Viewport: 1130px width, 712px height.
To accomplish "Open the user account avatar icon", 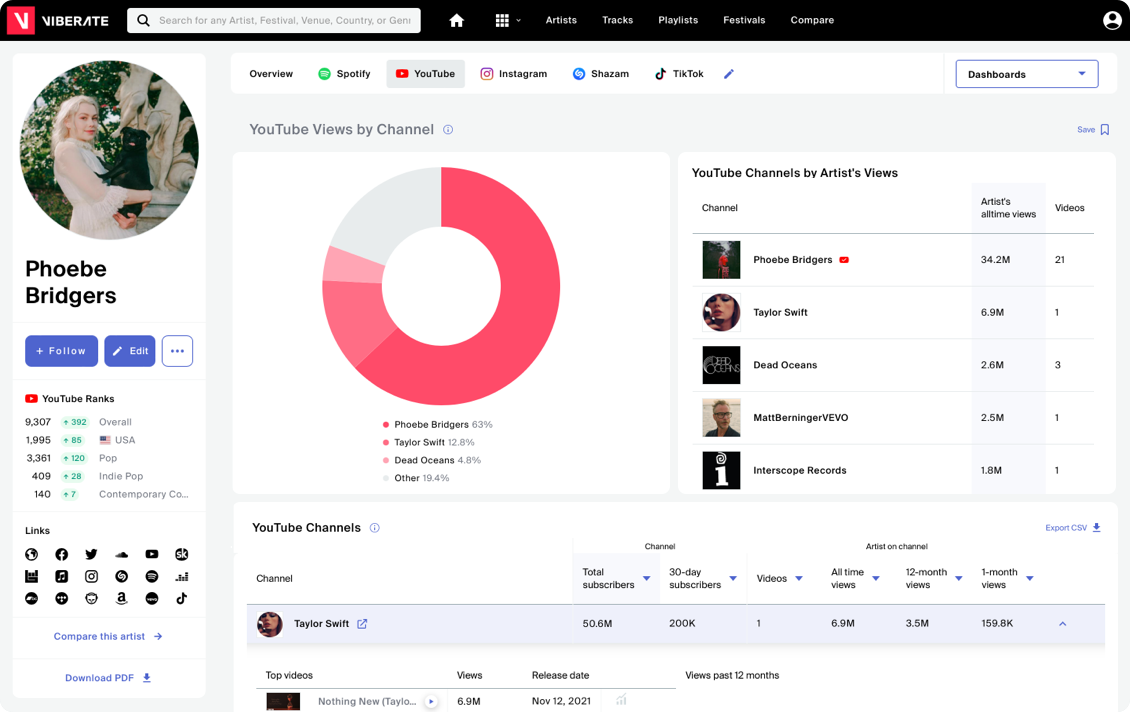I will coord(1112,20).
